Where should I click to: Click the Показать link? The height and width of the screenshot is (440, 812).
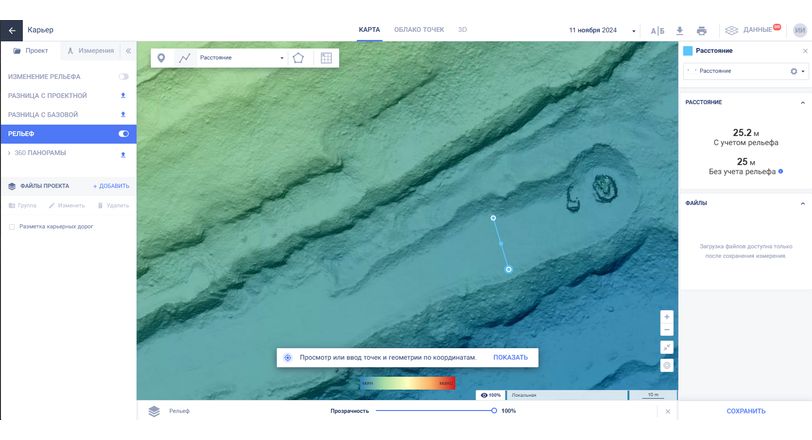coord(510,357)
